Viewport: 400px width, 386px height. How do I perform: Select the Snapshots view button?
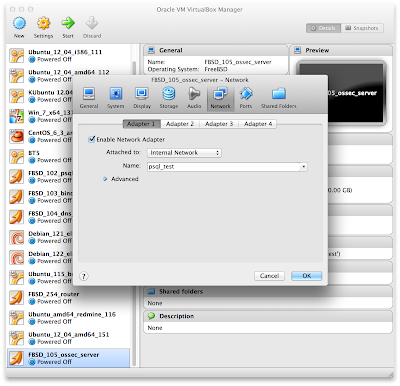pos(362,28)
